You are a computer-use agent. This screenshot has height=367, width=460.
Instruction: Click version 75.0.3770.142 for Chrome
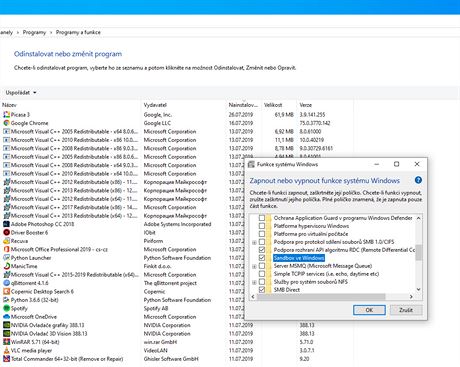pos(315,123)
